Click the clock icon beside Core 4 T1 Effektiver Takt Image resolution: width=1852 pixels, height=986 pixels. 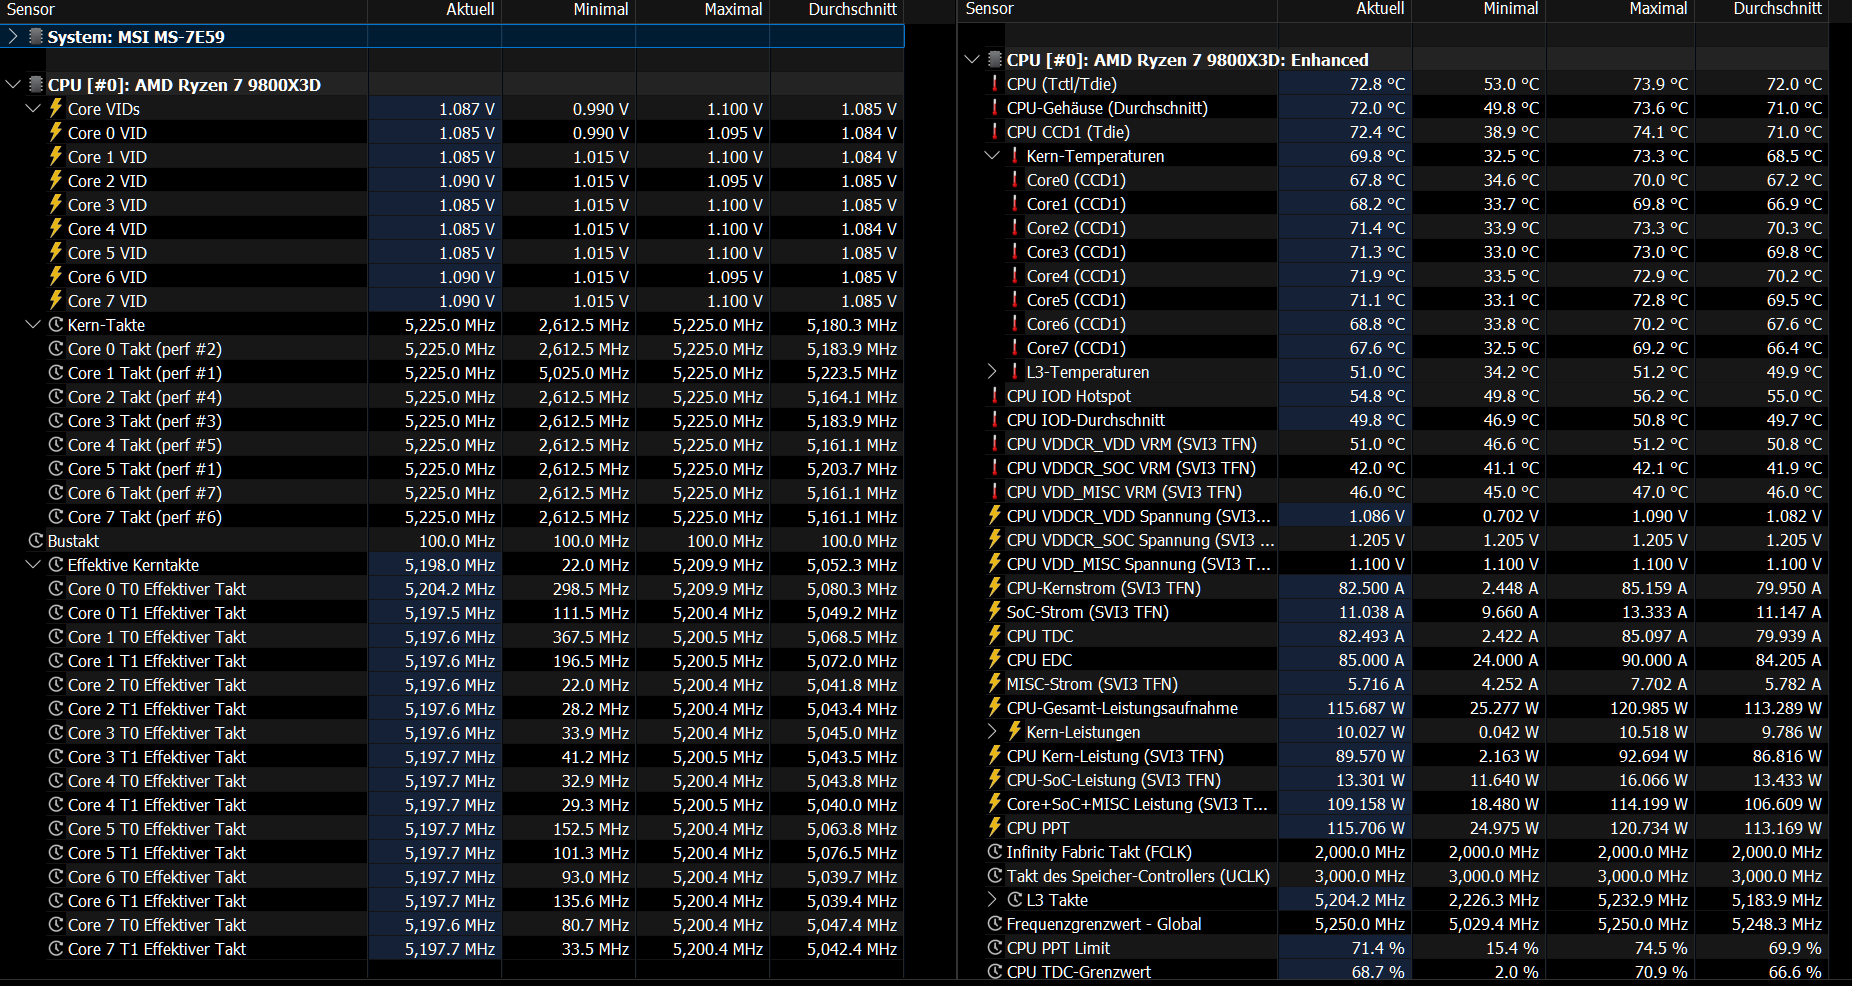tap(56, 805)
